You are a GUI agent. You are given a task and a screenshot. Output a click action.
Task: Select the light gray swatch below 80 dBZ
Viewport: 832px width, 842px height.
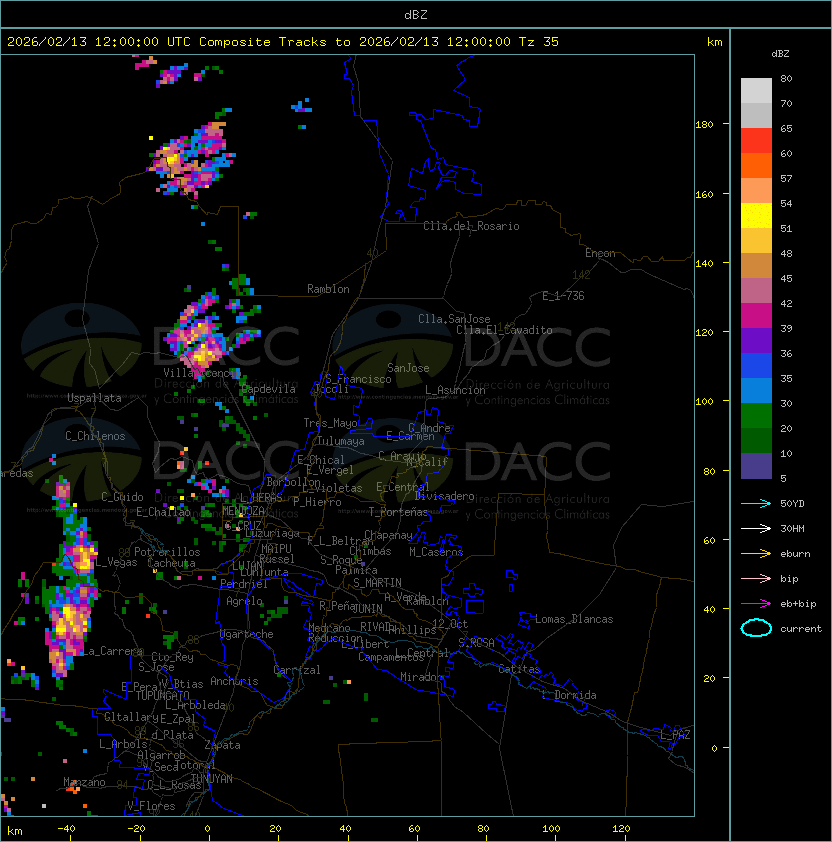756,90
